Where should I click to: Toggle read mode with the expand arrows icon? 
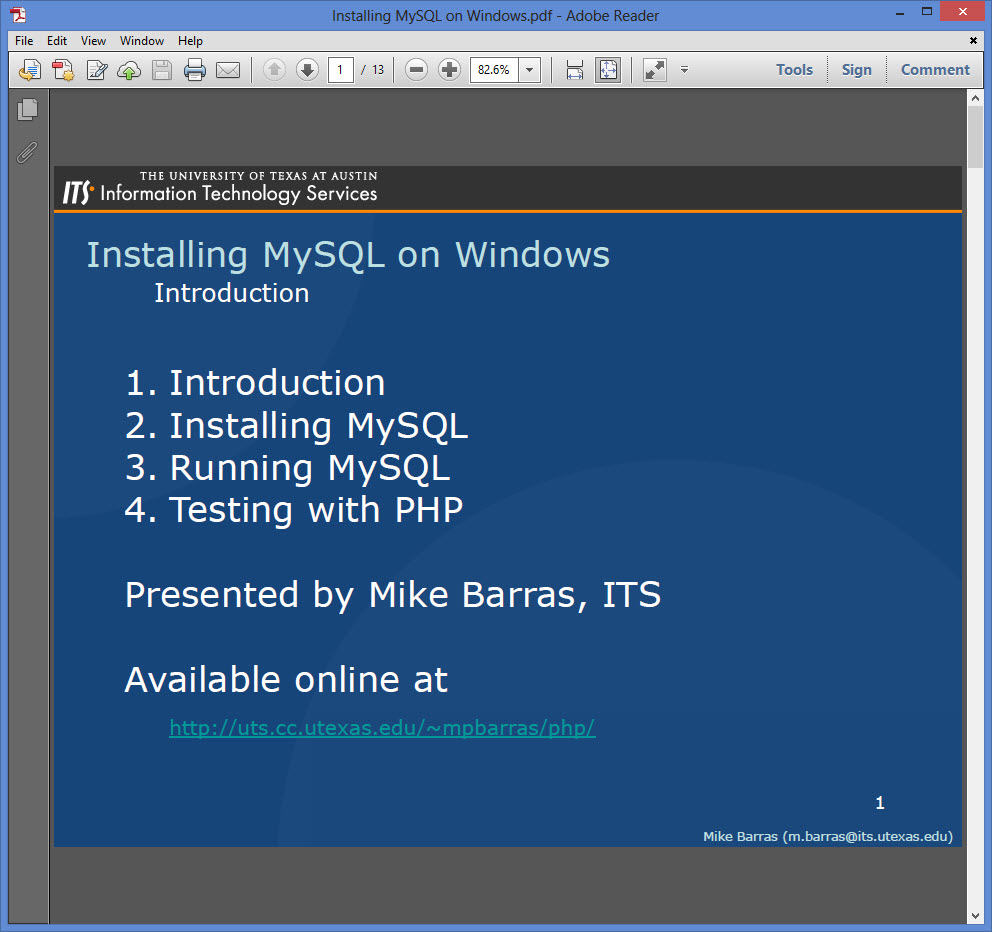click(655, 70)
